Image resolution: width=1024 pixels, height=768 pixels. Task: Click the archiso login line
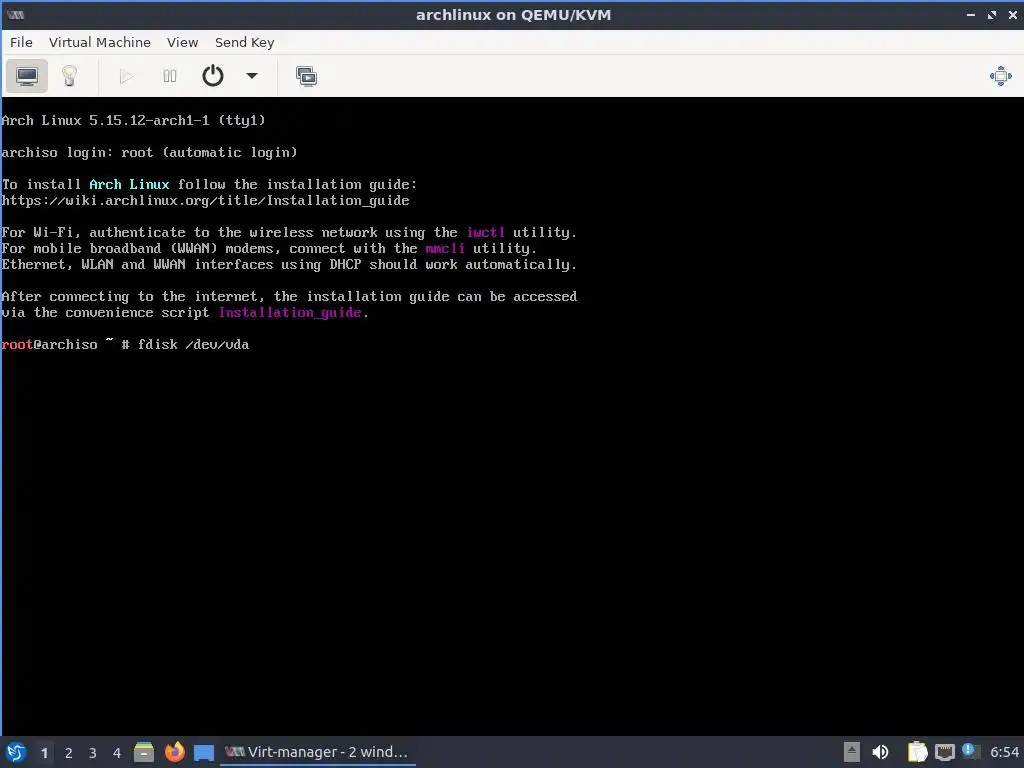coord(150,152)
